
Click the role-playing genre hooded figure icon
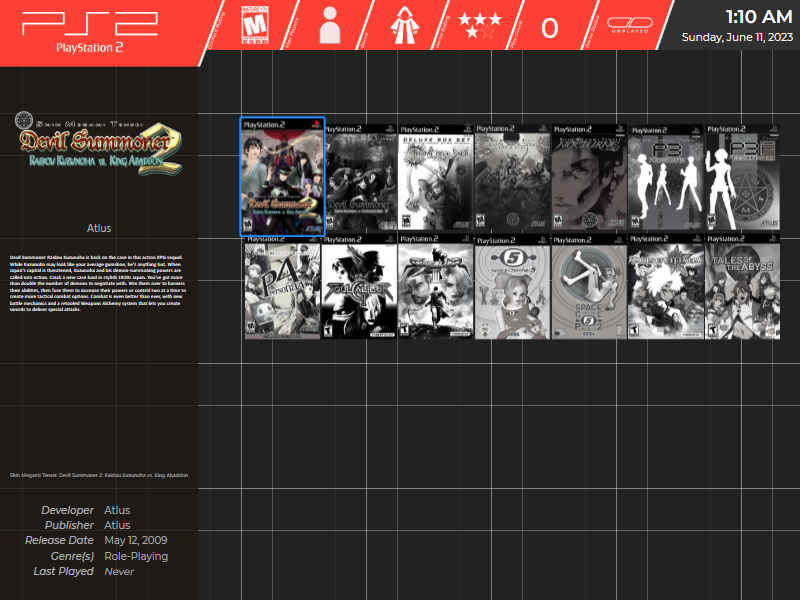[x=405, y=25]
